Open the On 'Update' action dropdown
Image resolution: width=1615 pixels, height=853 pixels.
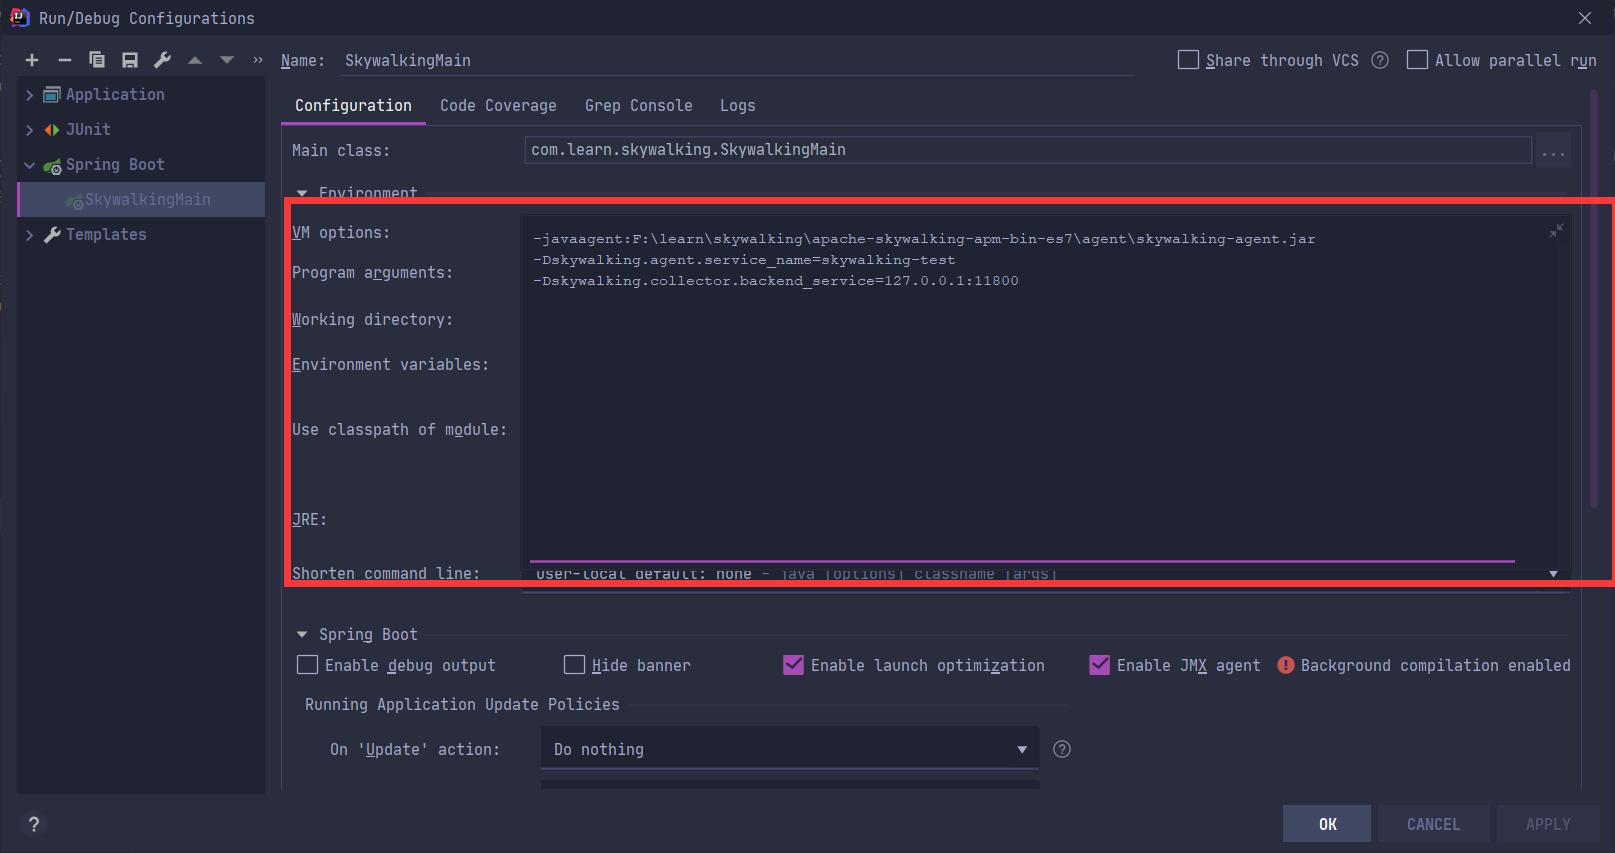pos(790,749)
